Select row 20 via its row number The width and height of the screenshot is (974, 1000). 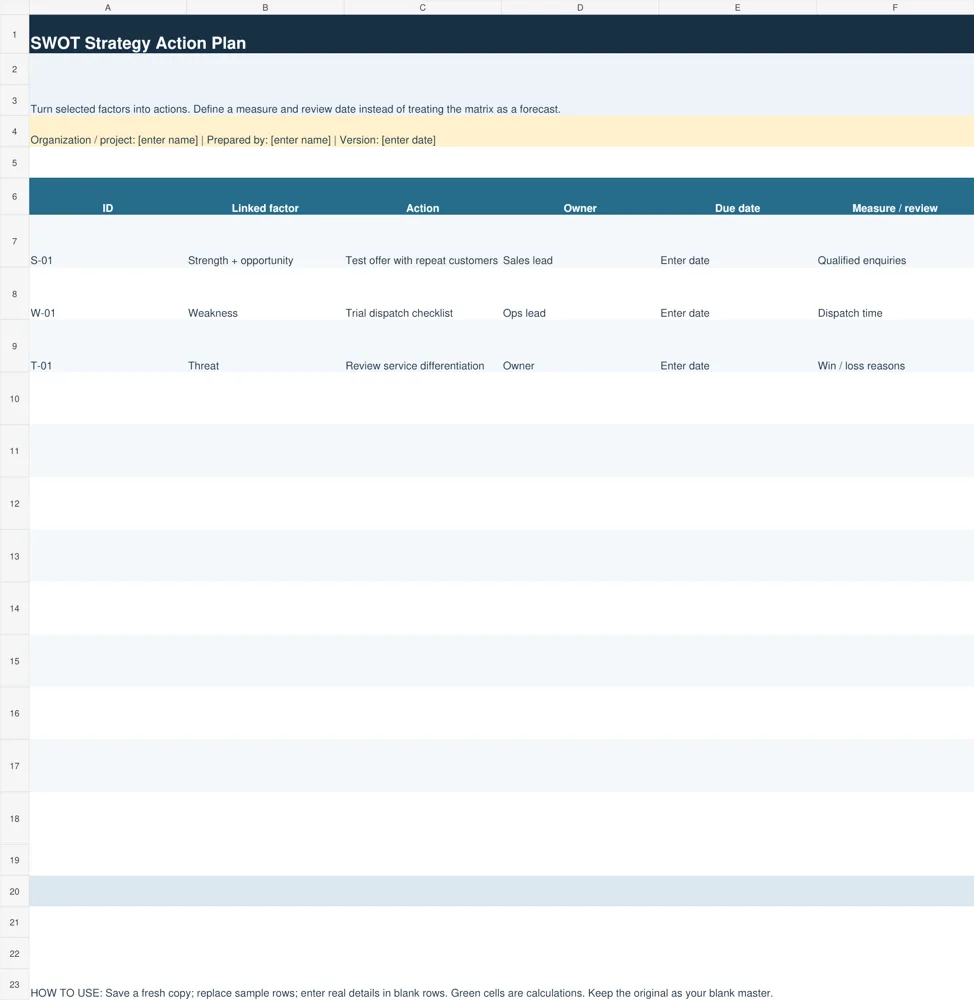(x=15, y=891)
